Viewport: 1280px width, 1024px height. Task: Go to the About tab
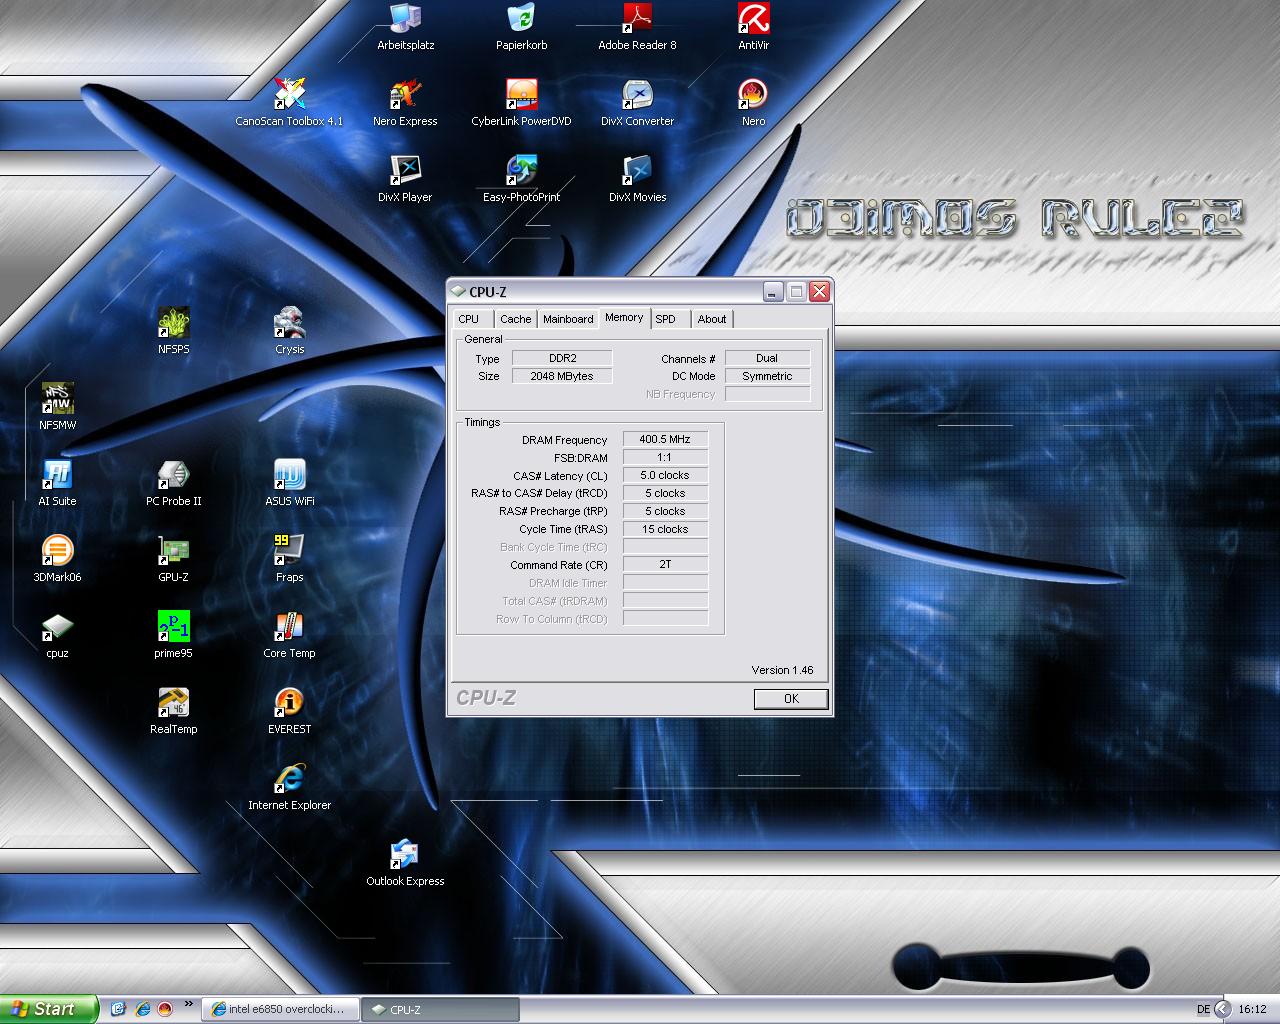(x=712, y=319)
